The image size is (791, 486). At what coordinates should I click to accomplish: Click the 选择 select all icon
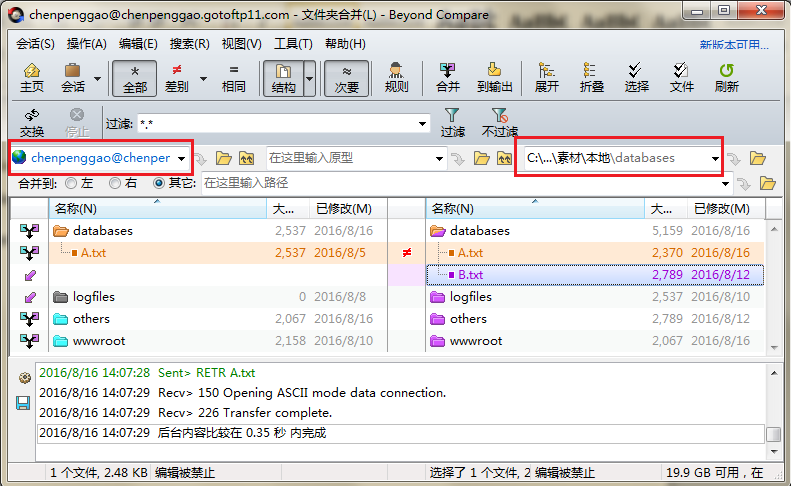[636, 78]
